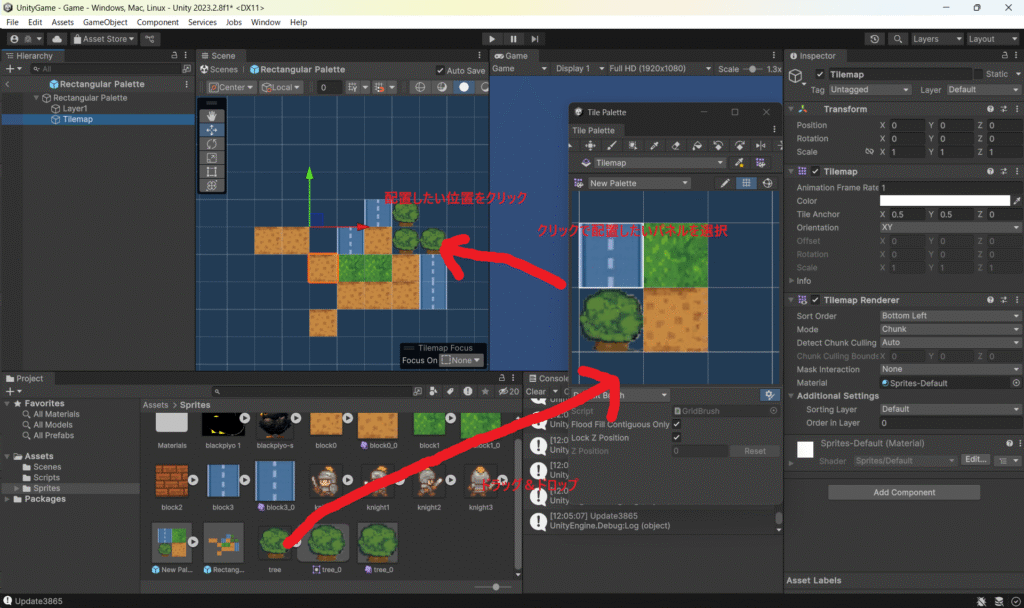
Task: Toggle the Lock Z Position checkbox
Action: pos(677,438)
